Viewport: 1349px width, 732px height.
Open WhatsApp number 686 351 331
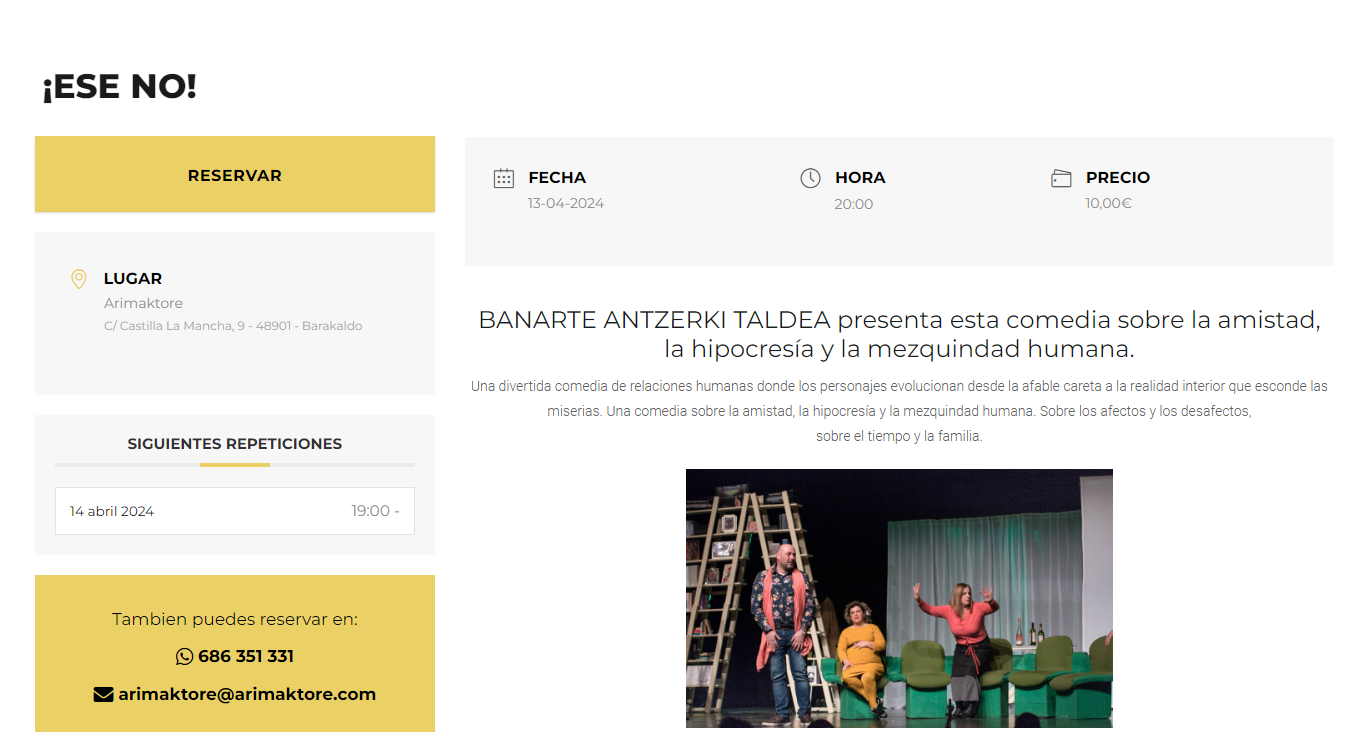click(246, 656)
